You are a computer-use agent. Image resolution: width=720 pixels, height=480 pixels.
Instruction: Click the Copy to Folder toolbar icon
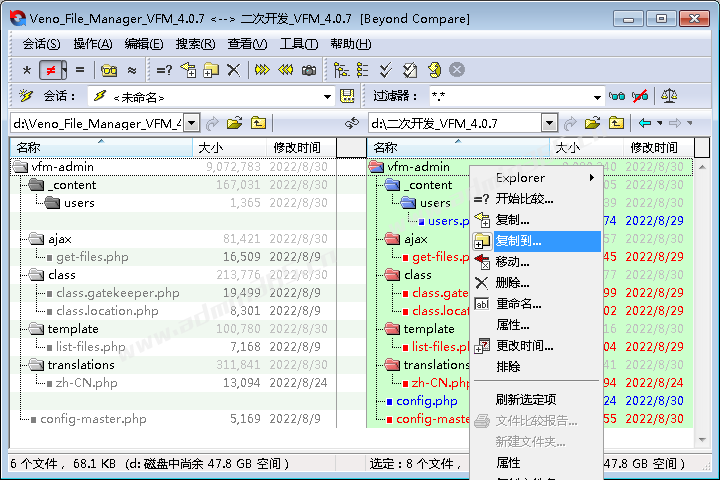point(211,70)
